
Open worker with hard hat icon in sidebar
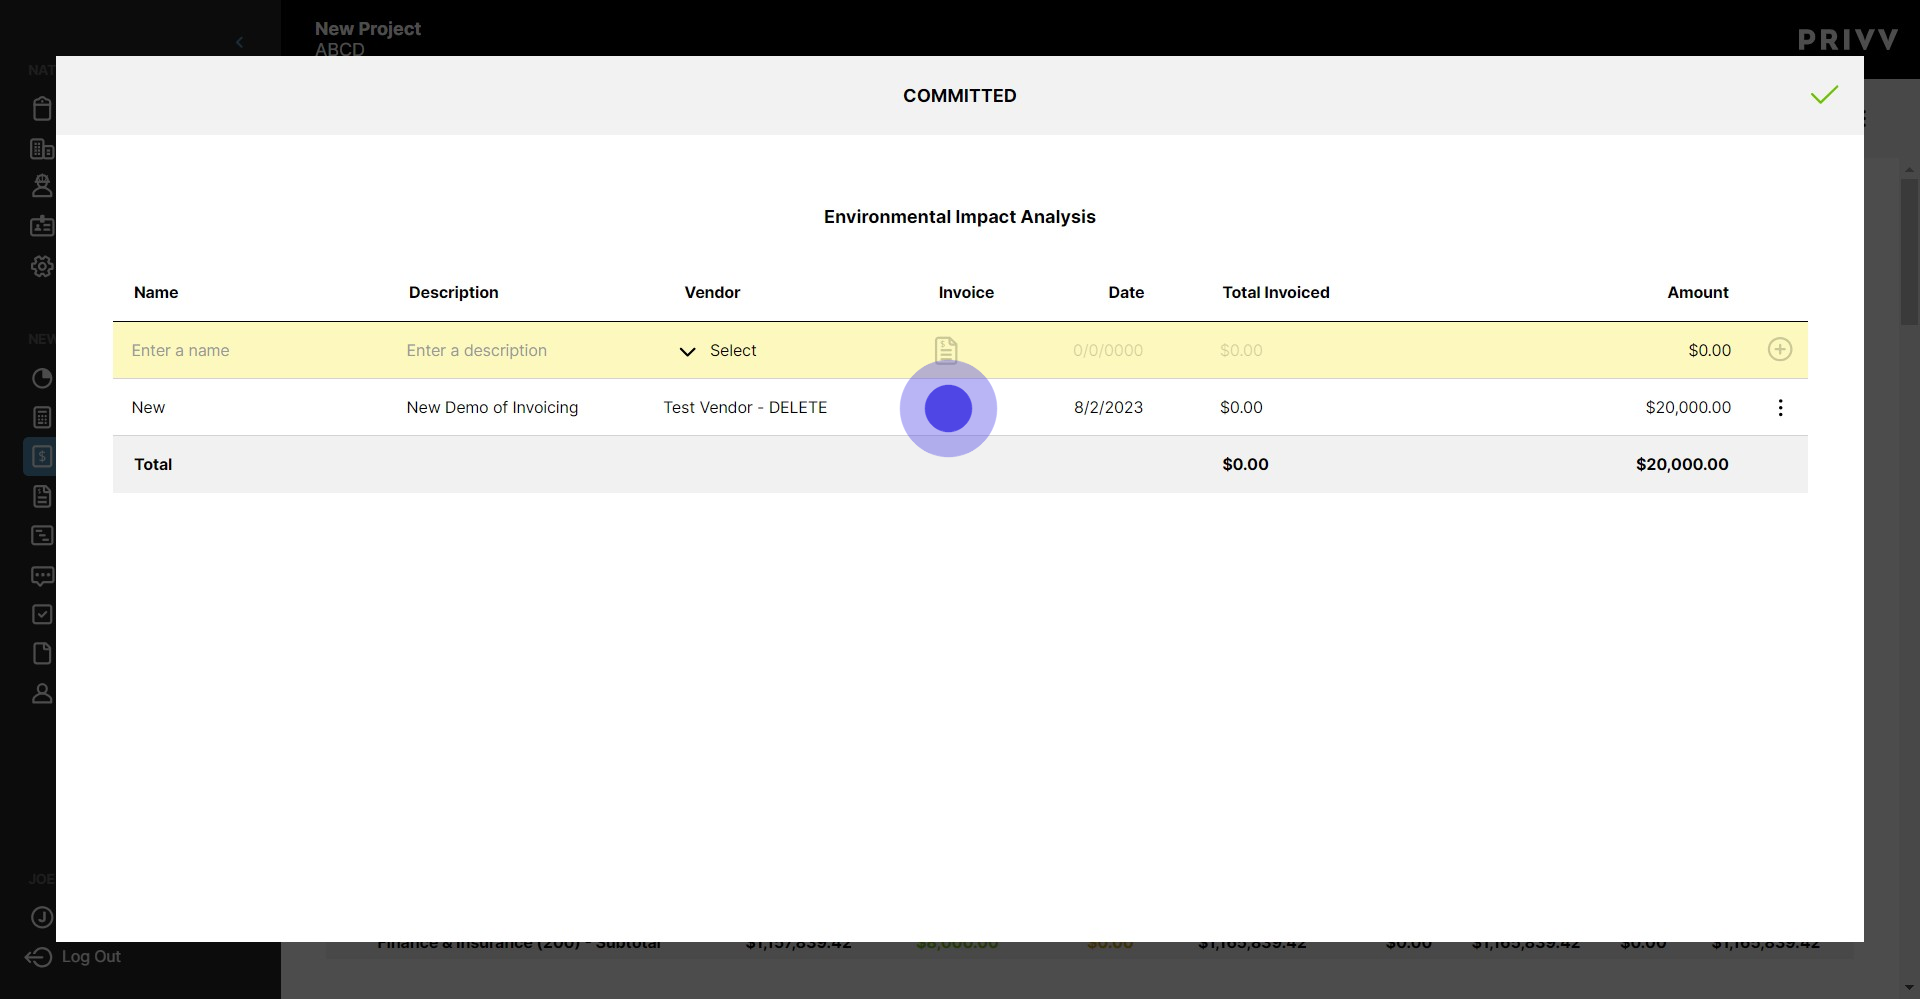click(x=42, y=186)
